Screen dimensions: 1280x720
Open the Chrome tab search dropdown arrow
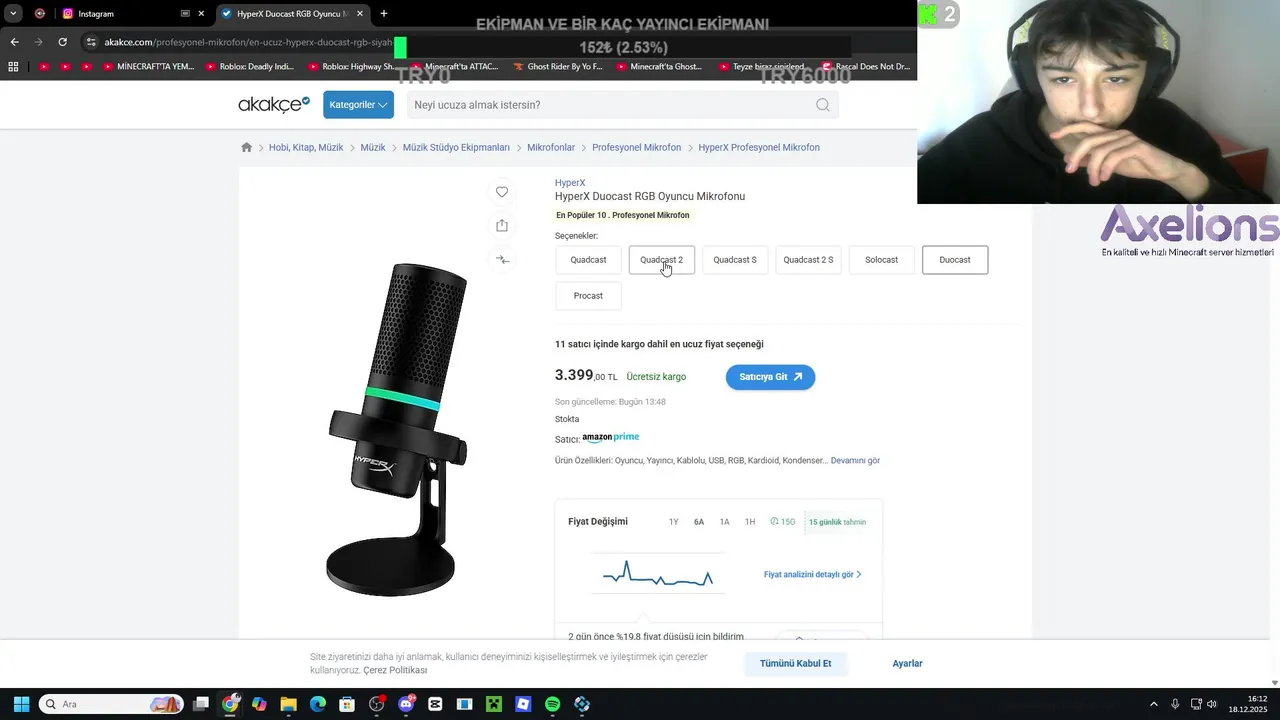[13, 14]
